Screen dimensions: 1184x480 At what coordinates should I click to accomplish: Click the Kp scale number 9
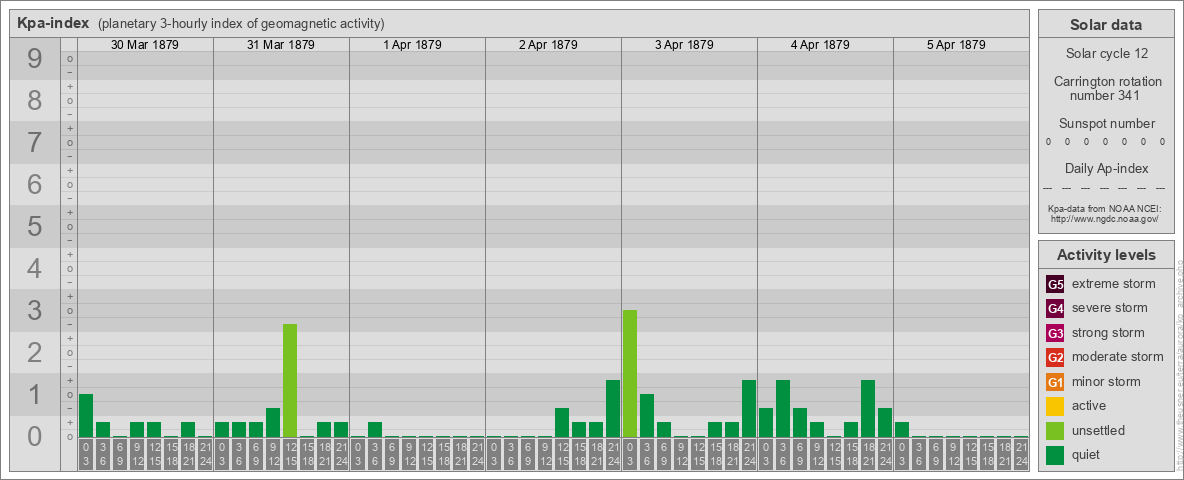(34, 58)
